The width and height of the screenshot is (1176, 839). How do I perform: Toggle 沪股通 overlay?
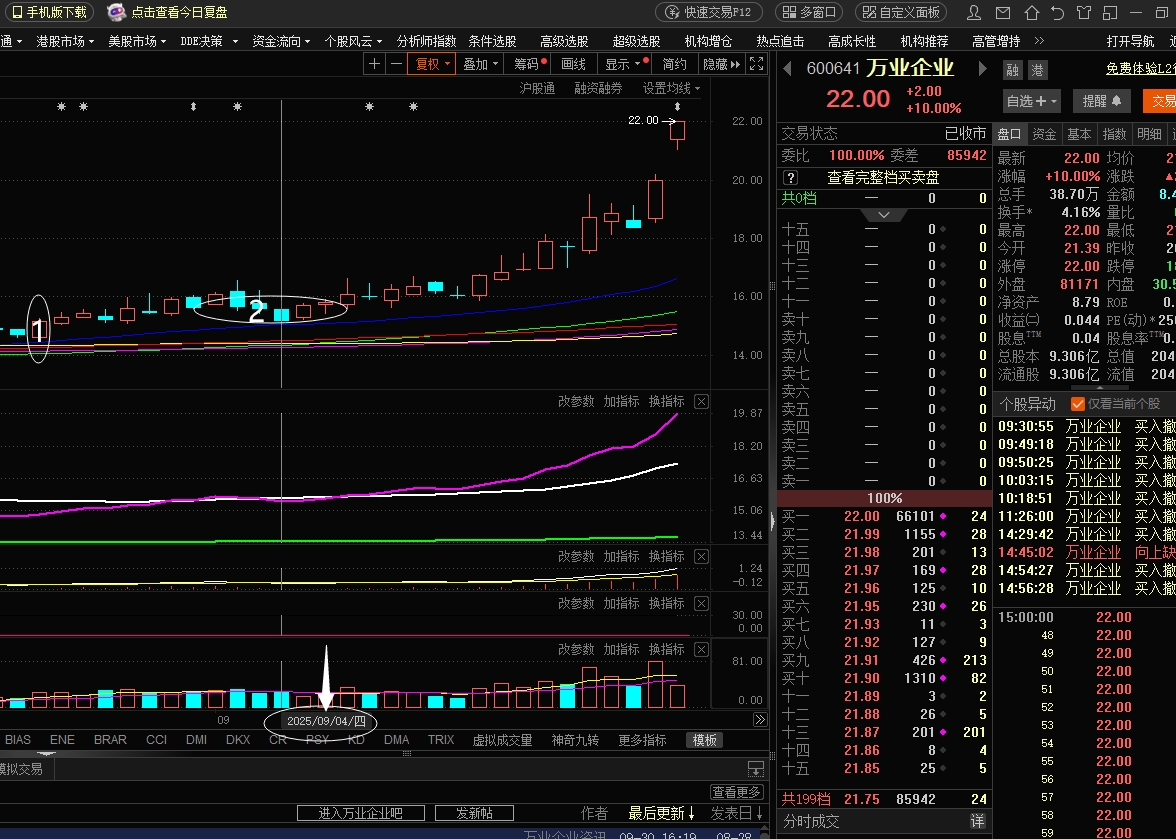(537, 88)
